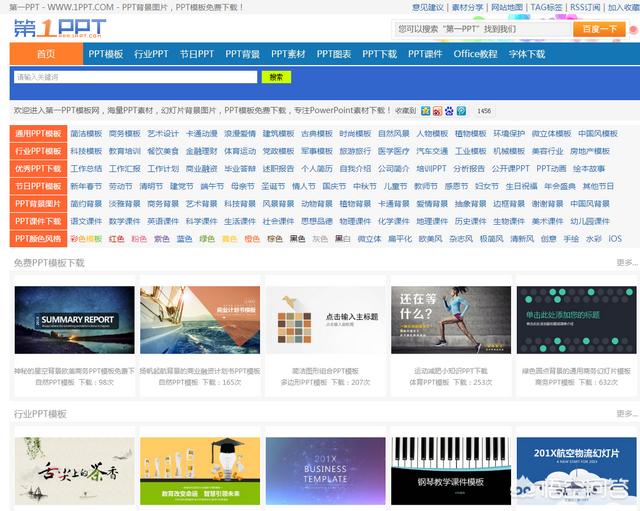Choose the 紫色 color style
Screen dimensions: 640x511
tap(162, 239)
